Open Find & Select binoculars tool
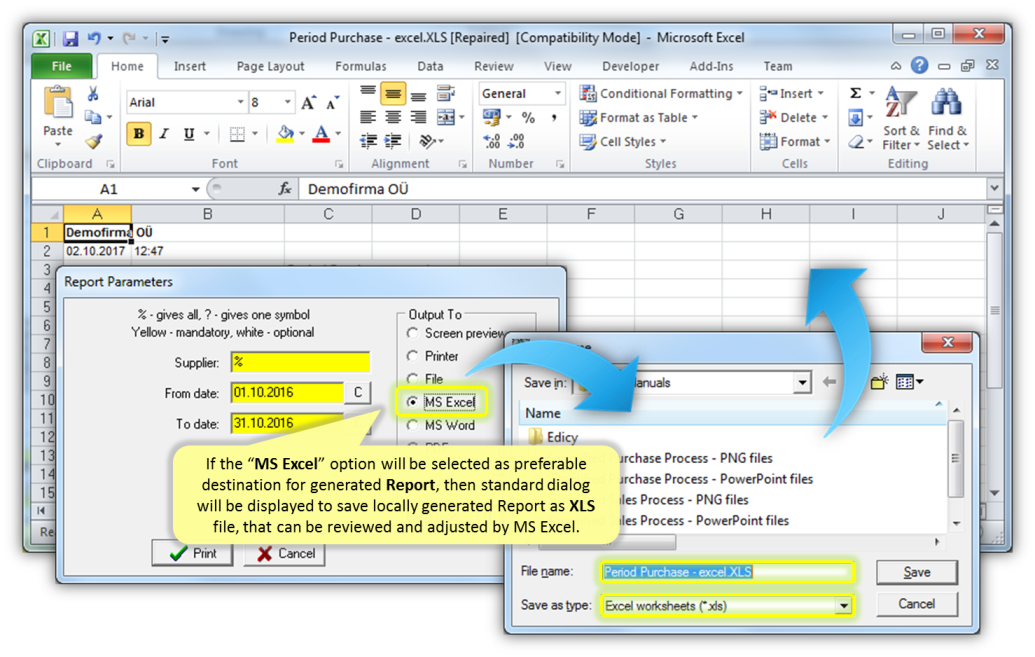The image size is (1035, 657). tap(947, 119)
